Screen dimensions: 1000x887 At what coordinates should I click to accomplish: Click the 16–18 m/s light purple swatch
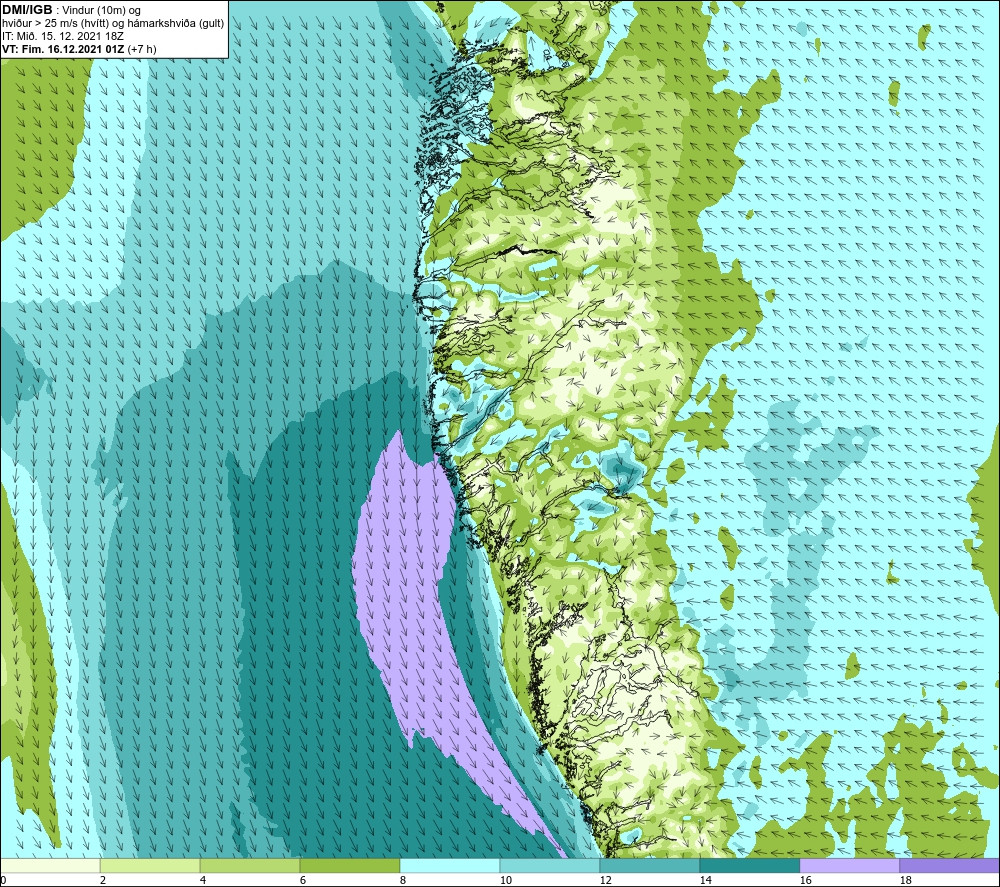point(849,866)
